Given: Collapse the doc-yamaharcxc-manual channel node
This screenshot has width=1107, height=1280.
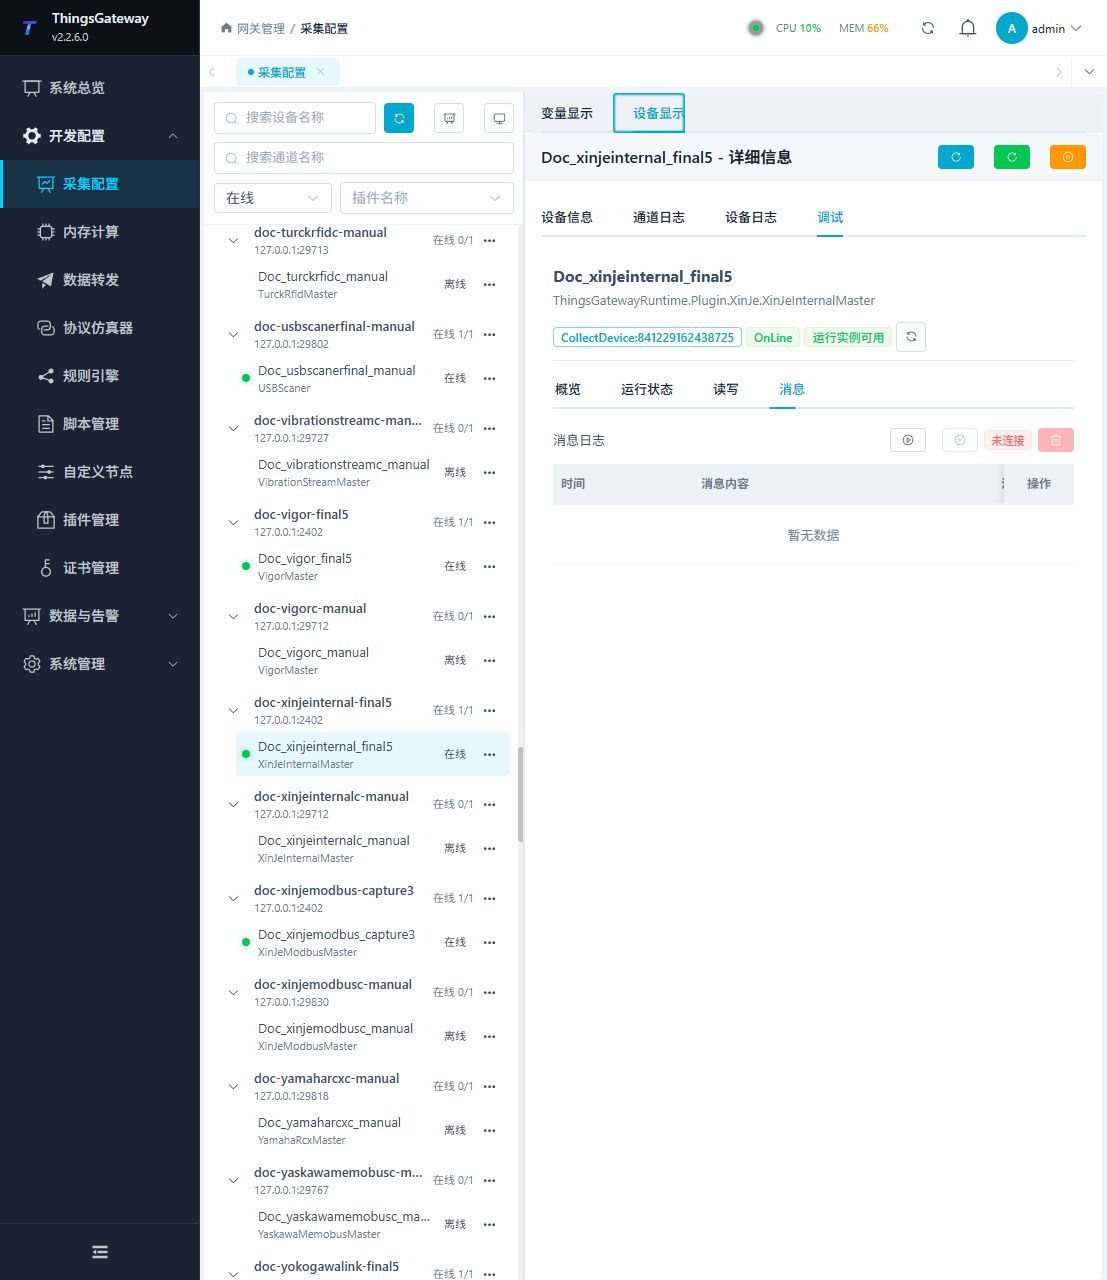Looking at the screenshot, I should 233,1087.
